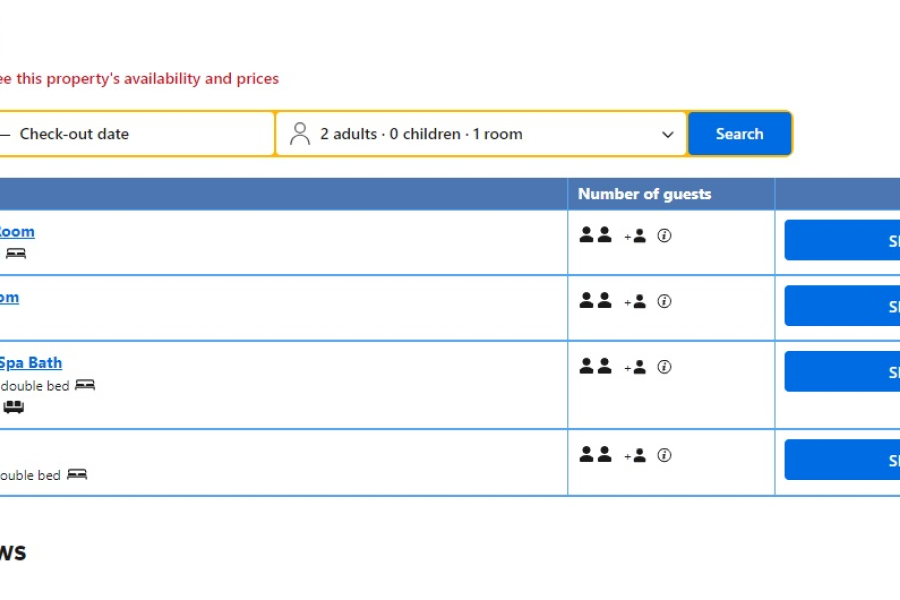Expand the guests and rooms dropdown chevron
The image size is (900, 600).
click(668, 135)
